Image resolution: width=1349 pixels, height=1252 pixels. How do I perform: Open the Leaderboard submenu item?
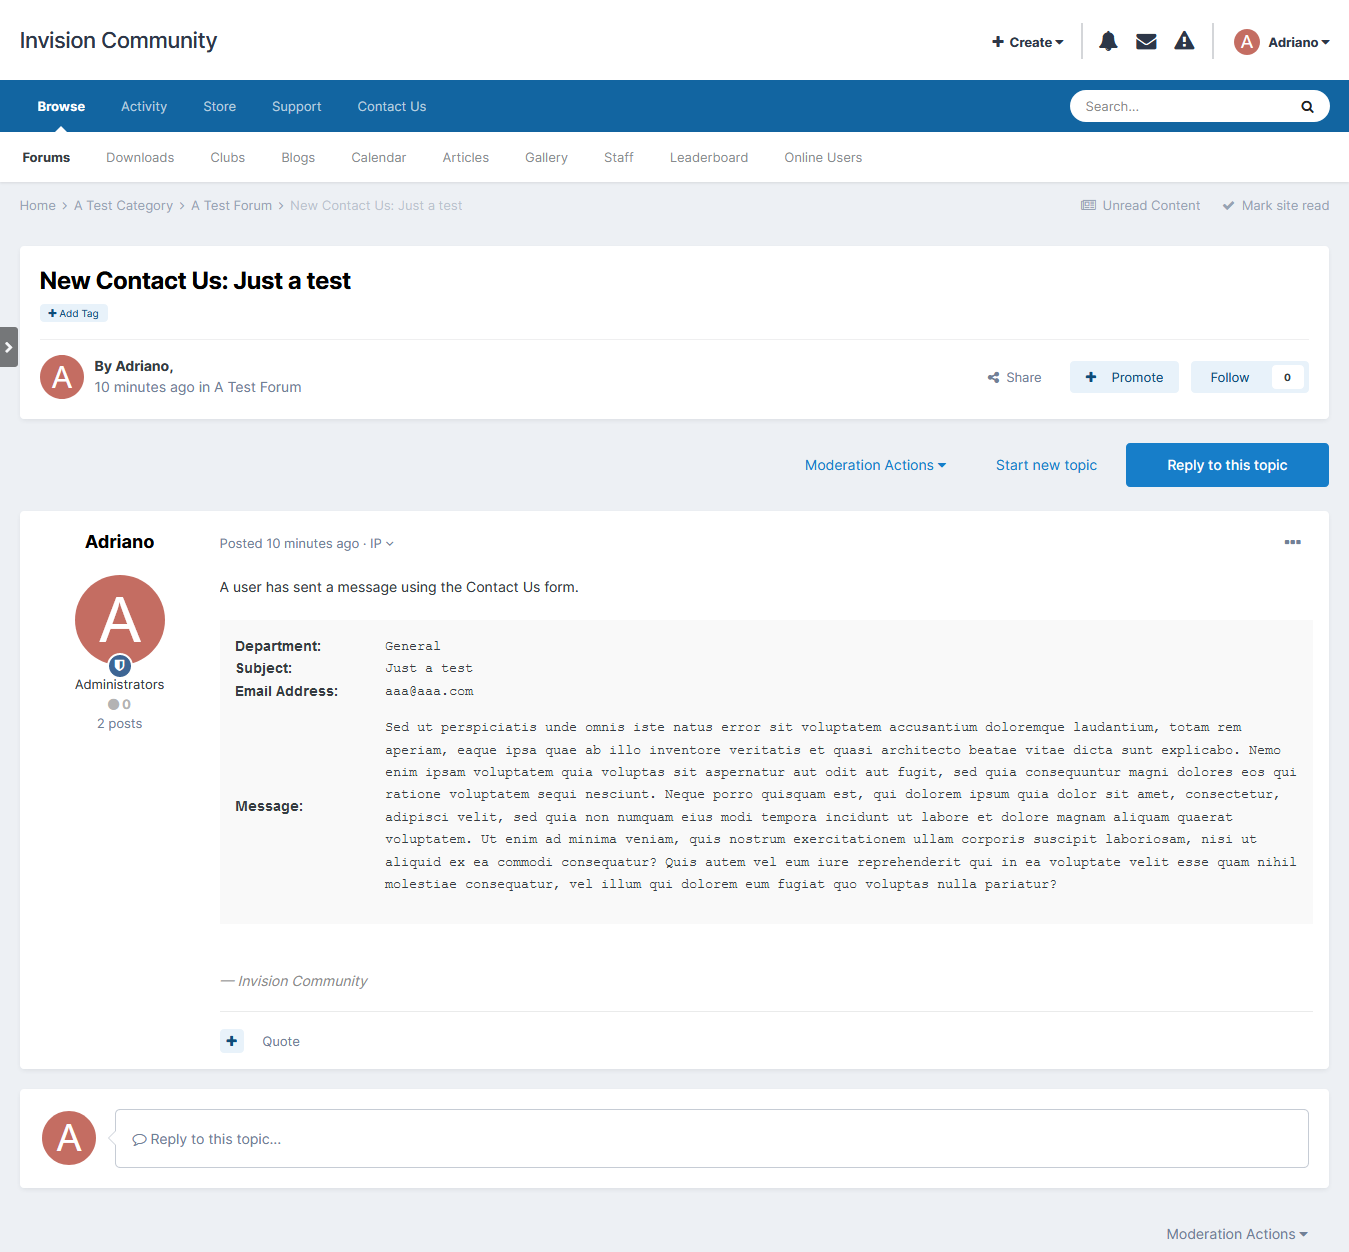709,158
